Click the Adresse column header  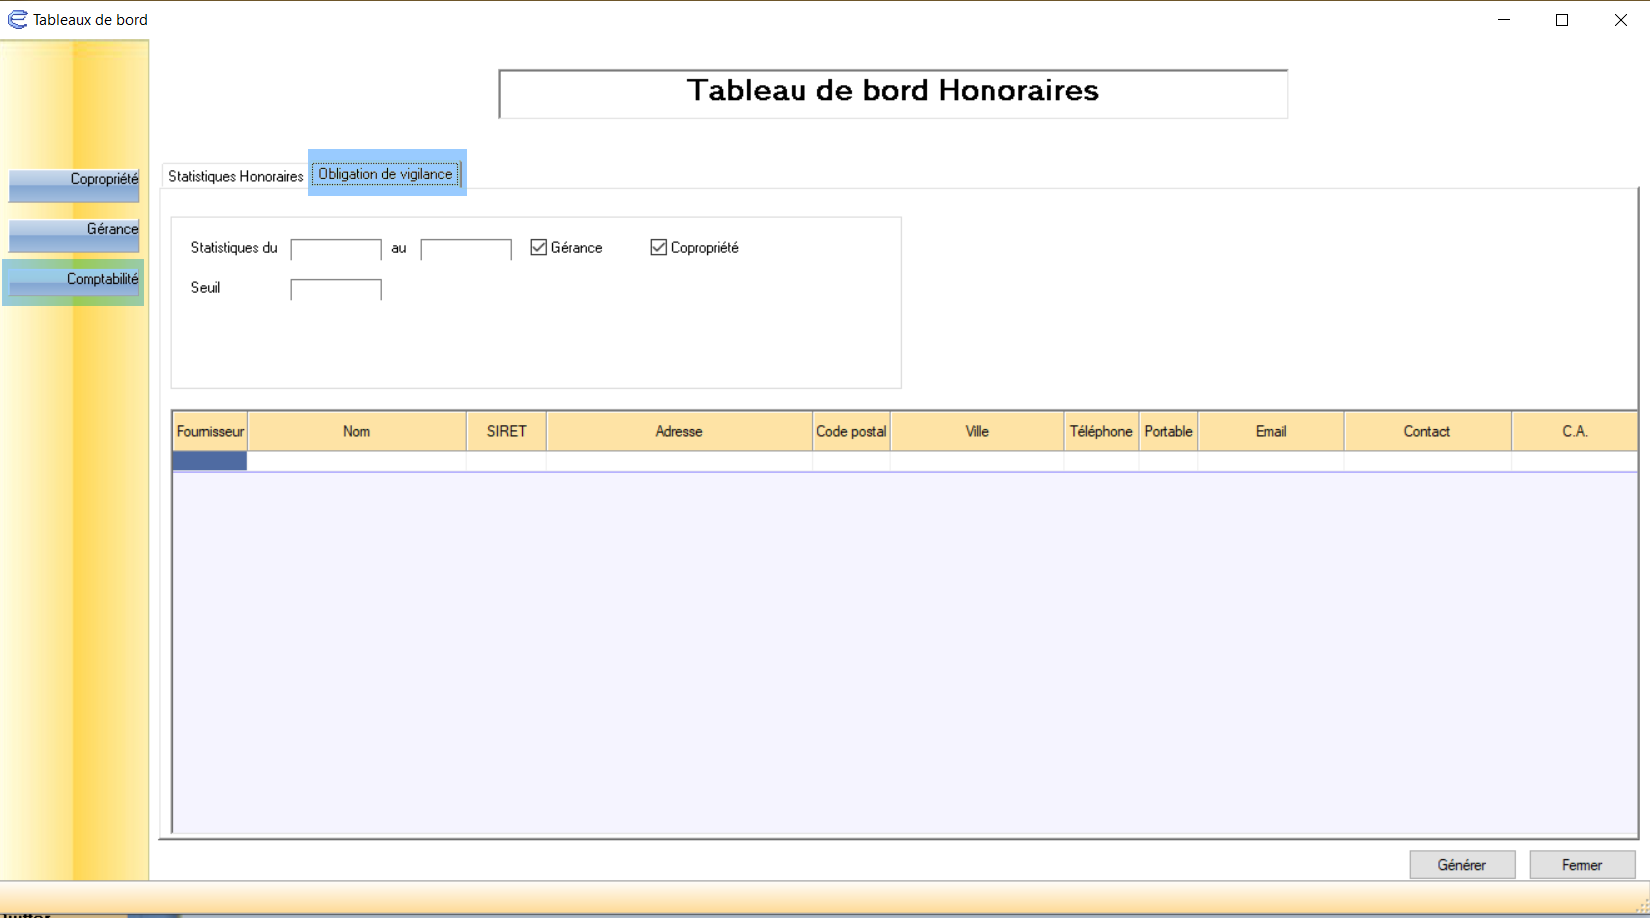[679, 431]
